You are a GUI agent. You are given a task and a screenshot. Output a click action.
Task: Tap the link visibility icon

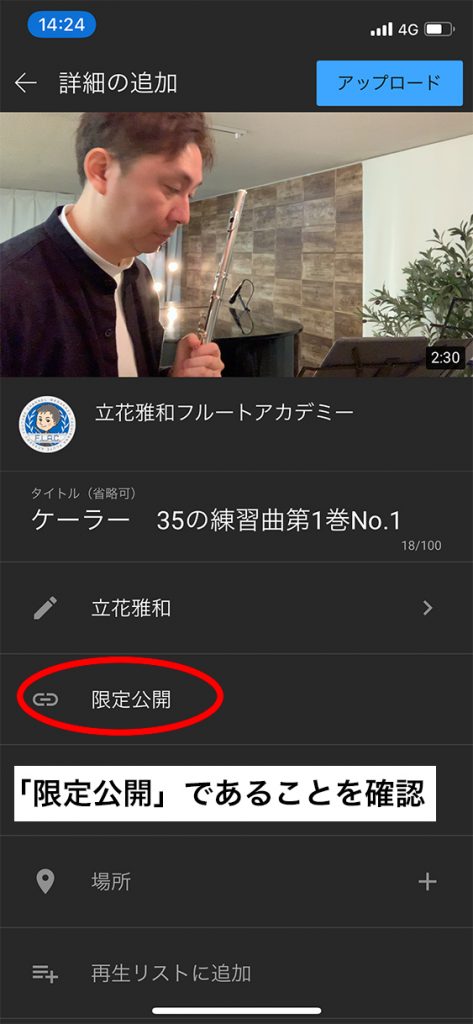click(x=45, y=699)
